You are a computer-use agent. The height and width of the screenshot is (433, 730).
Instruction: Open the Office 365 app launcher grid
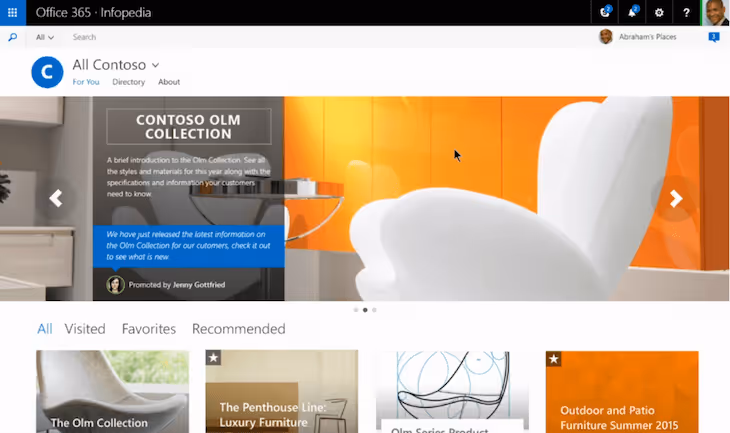tap(13, 13)
